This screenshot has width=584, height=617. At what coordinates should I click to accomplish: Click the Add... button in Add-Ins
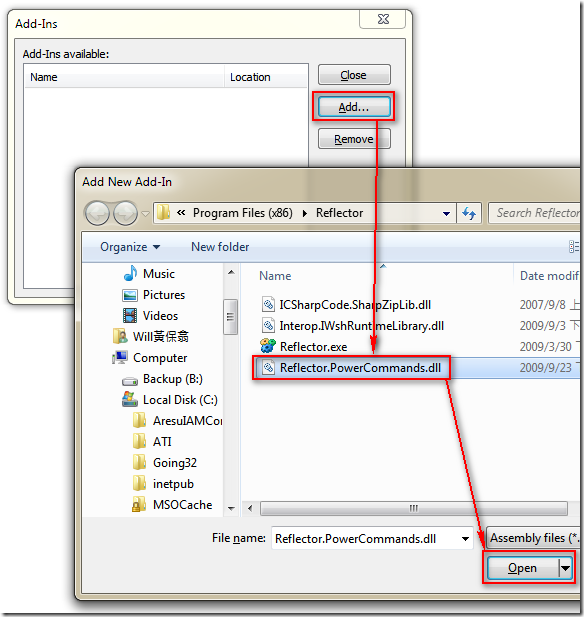click(354, 107)
